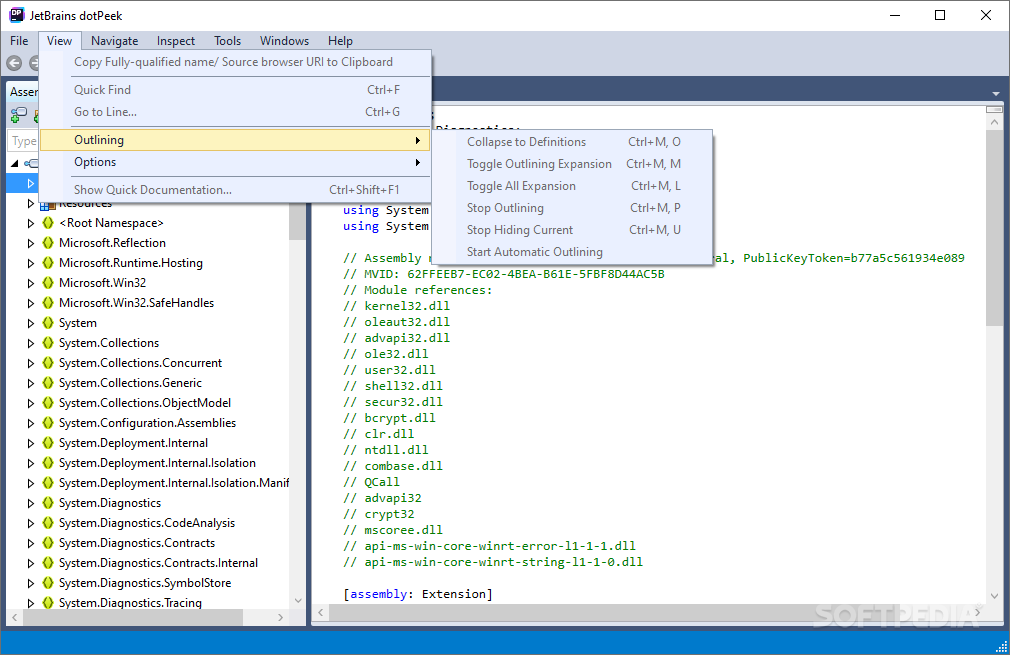Switch to the Assembly Explorer tab
Screen dimensions: 1010x655
coord(23,91)
